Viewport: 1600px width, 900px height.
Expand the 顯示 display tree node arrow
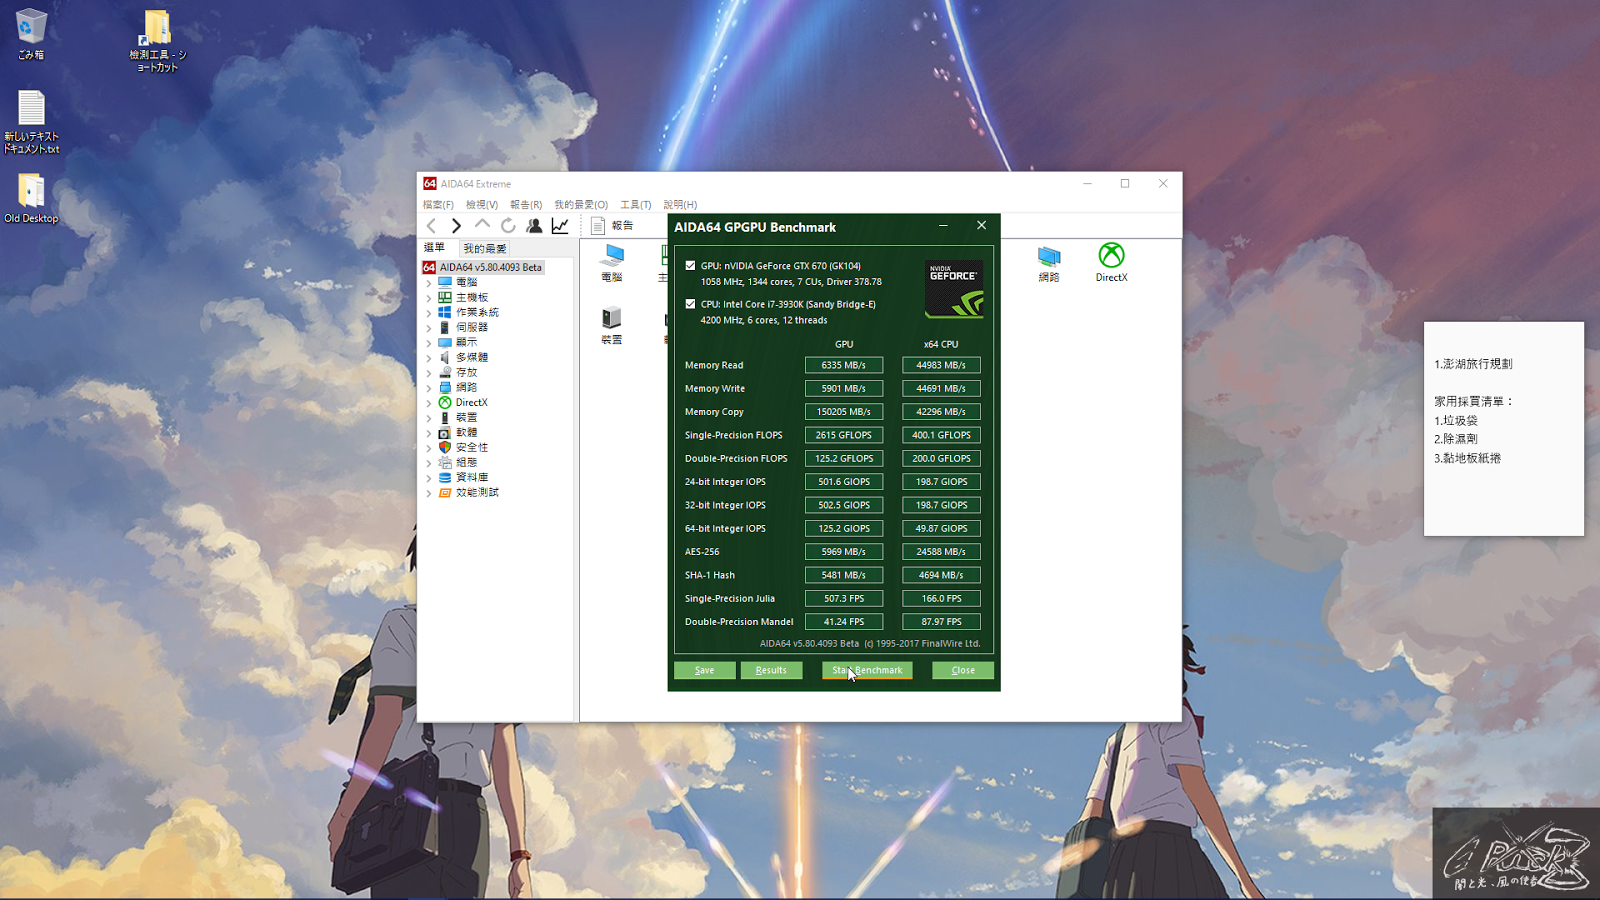[429, 343]
